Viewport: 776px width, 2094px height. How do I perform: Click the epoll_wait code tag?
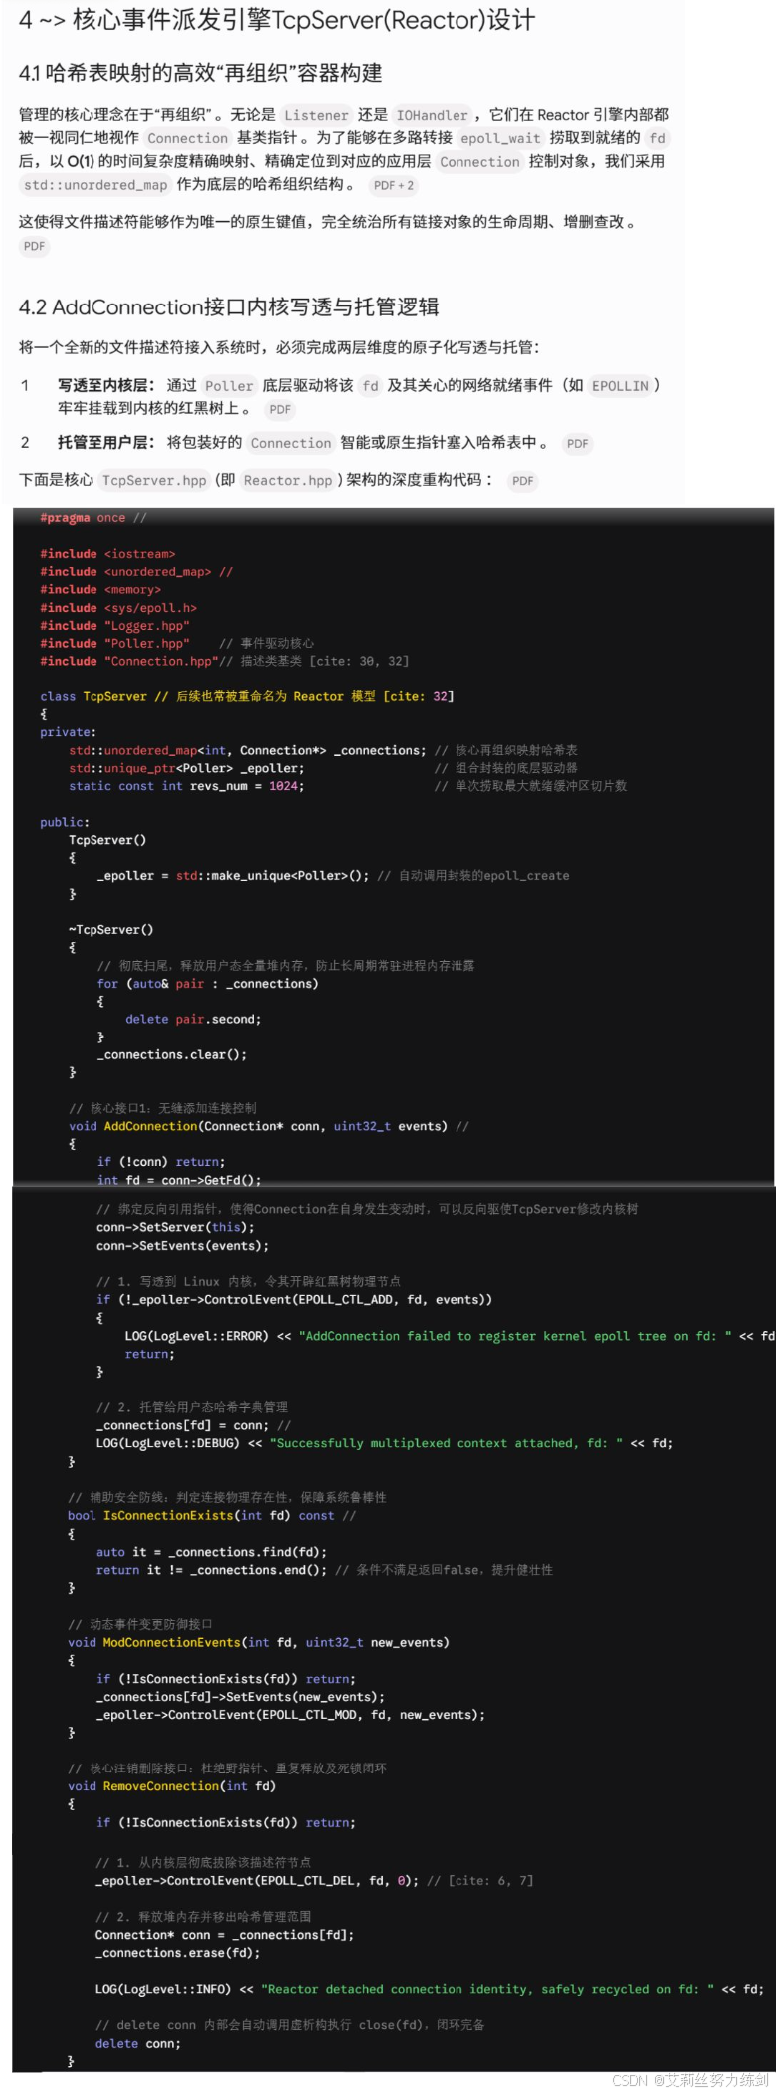(500, 139)
